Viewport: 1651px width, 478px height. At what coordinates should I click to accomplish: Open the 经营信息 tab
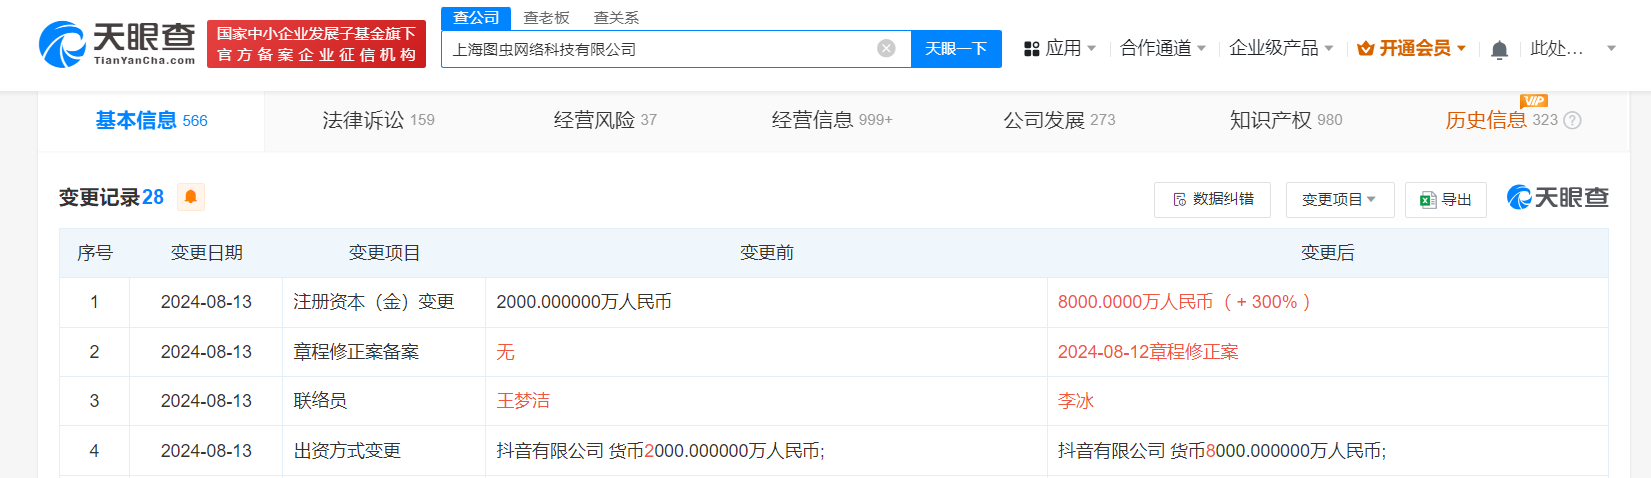[x=832, y=121]
